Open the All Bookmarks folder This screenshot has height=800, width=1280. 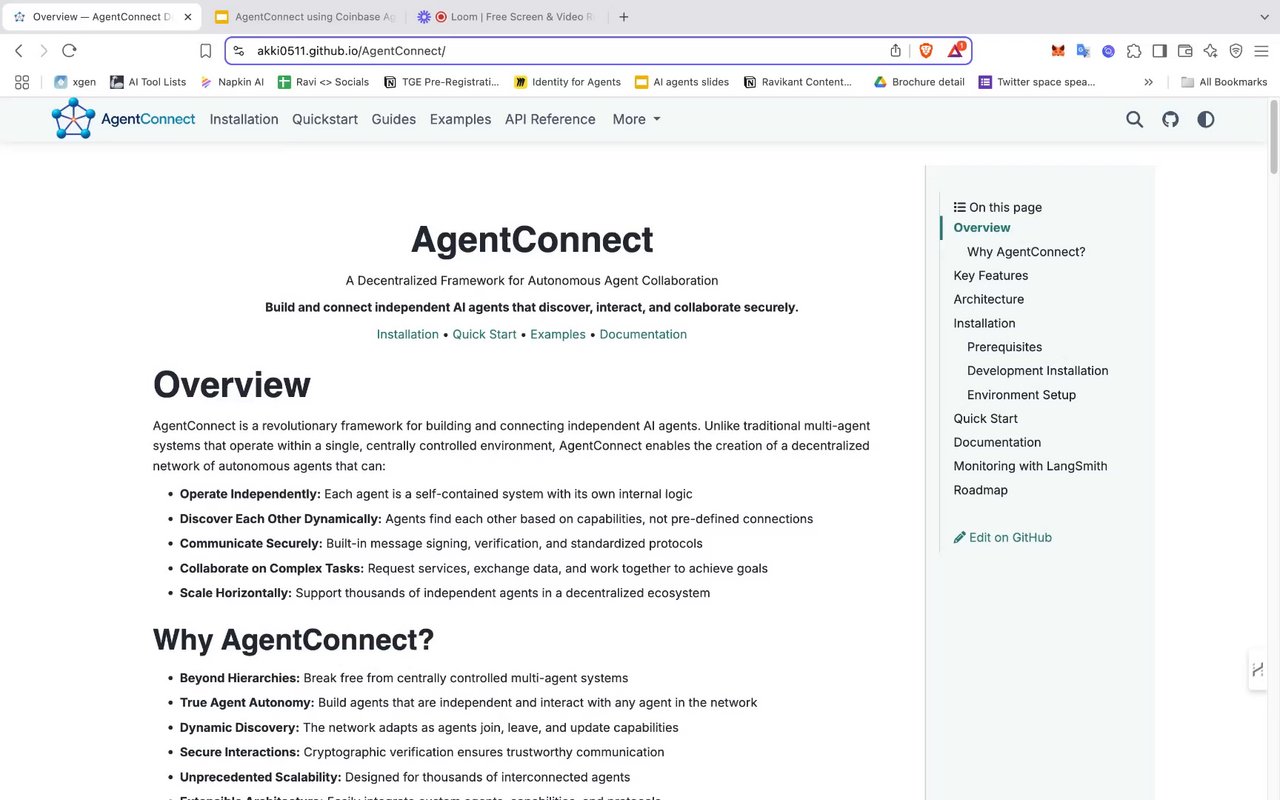1224,82
